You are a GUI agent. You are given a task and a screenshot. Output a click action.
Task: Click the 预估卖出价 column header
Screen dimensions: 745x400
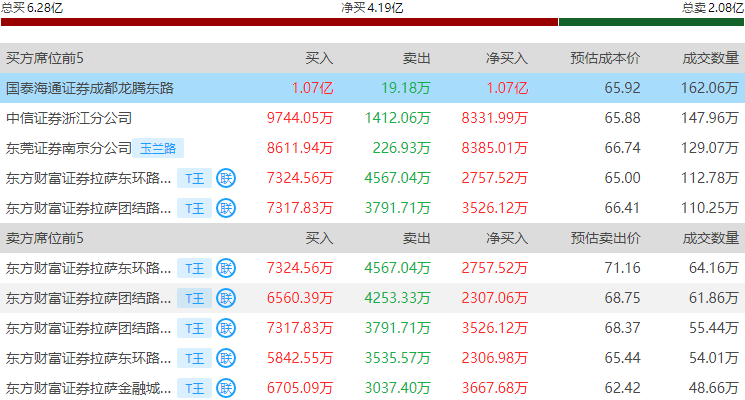pos(605,238)
